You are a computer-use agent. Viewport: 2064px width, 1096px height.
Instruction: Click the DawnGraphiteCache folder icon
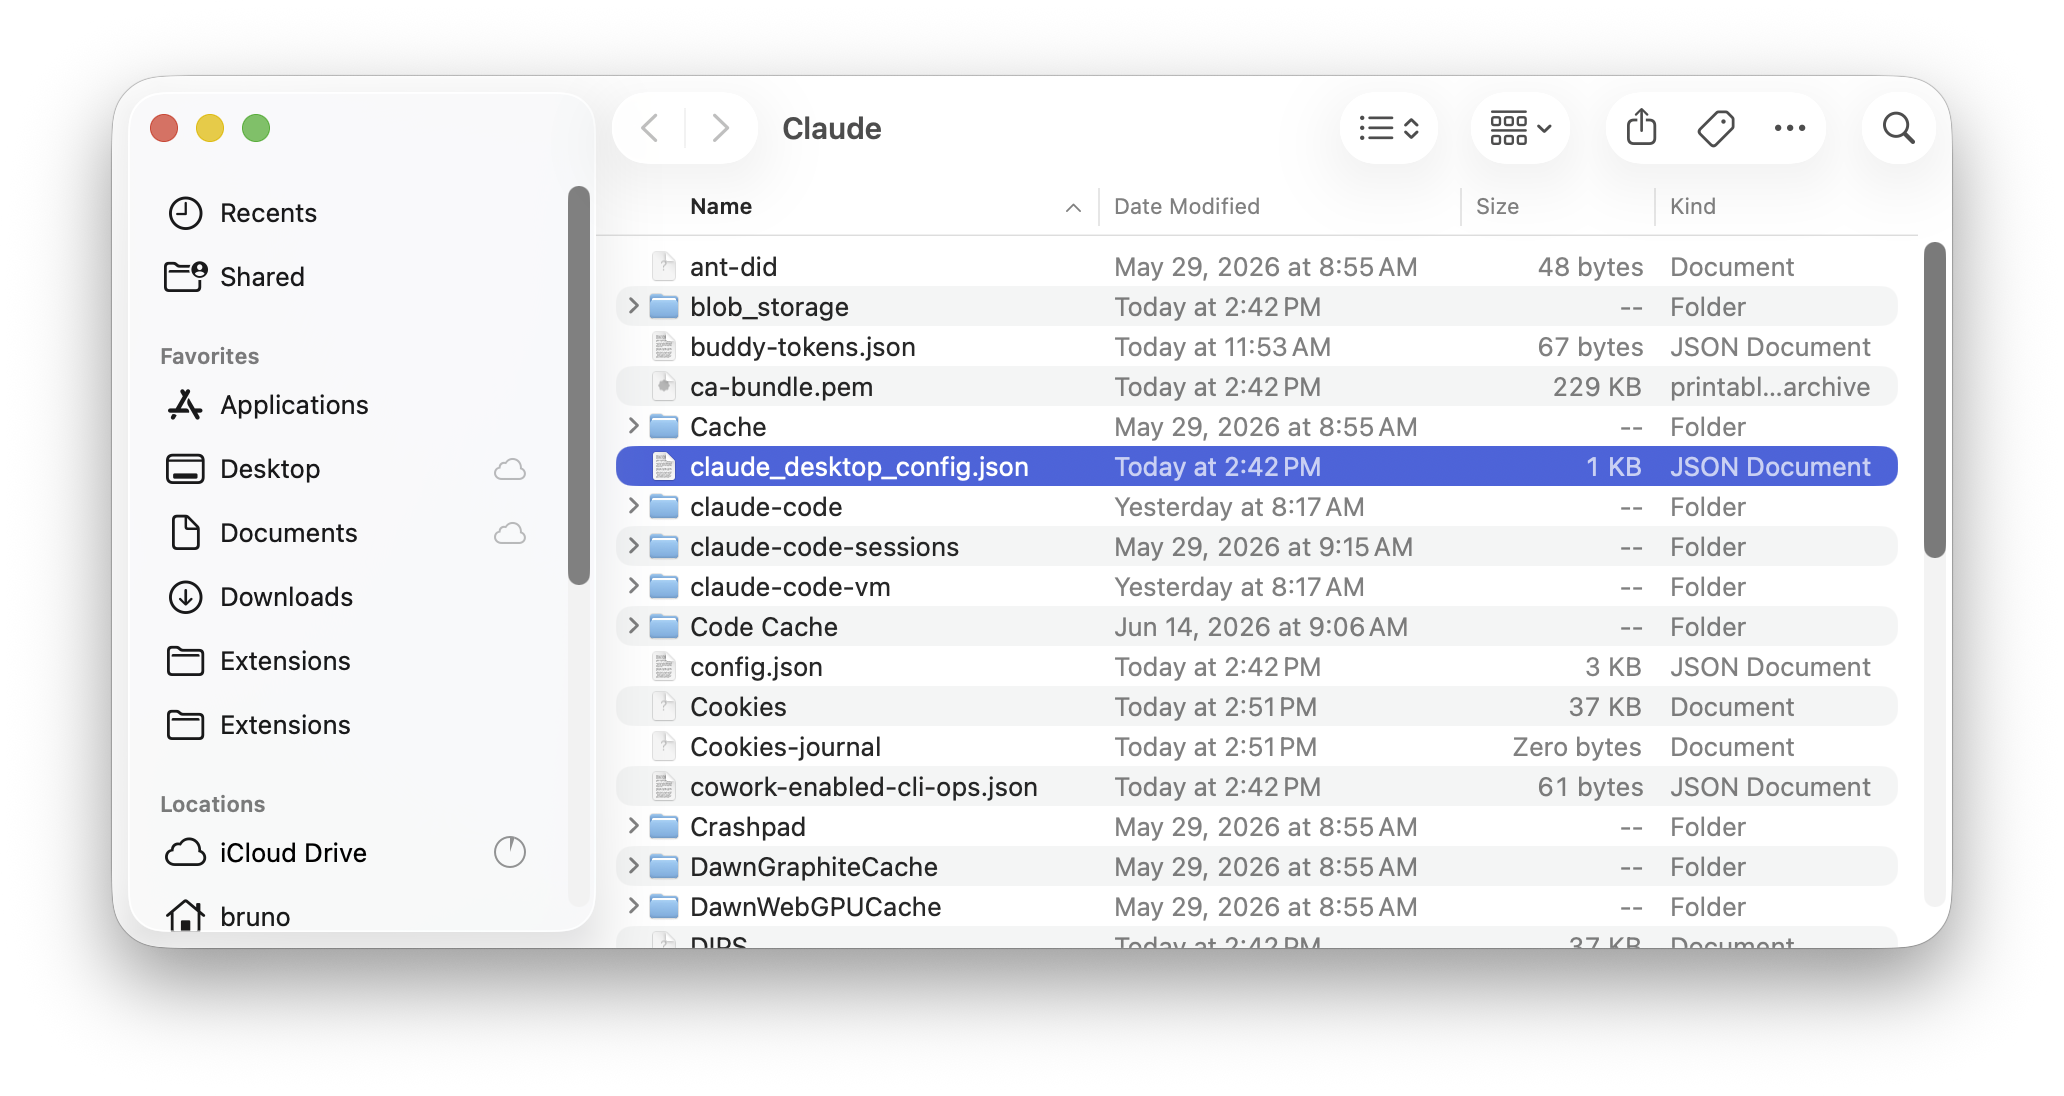664,866
